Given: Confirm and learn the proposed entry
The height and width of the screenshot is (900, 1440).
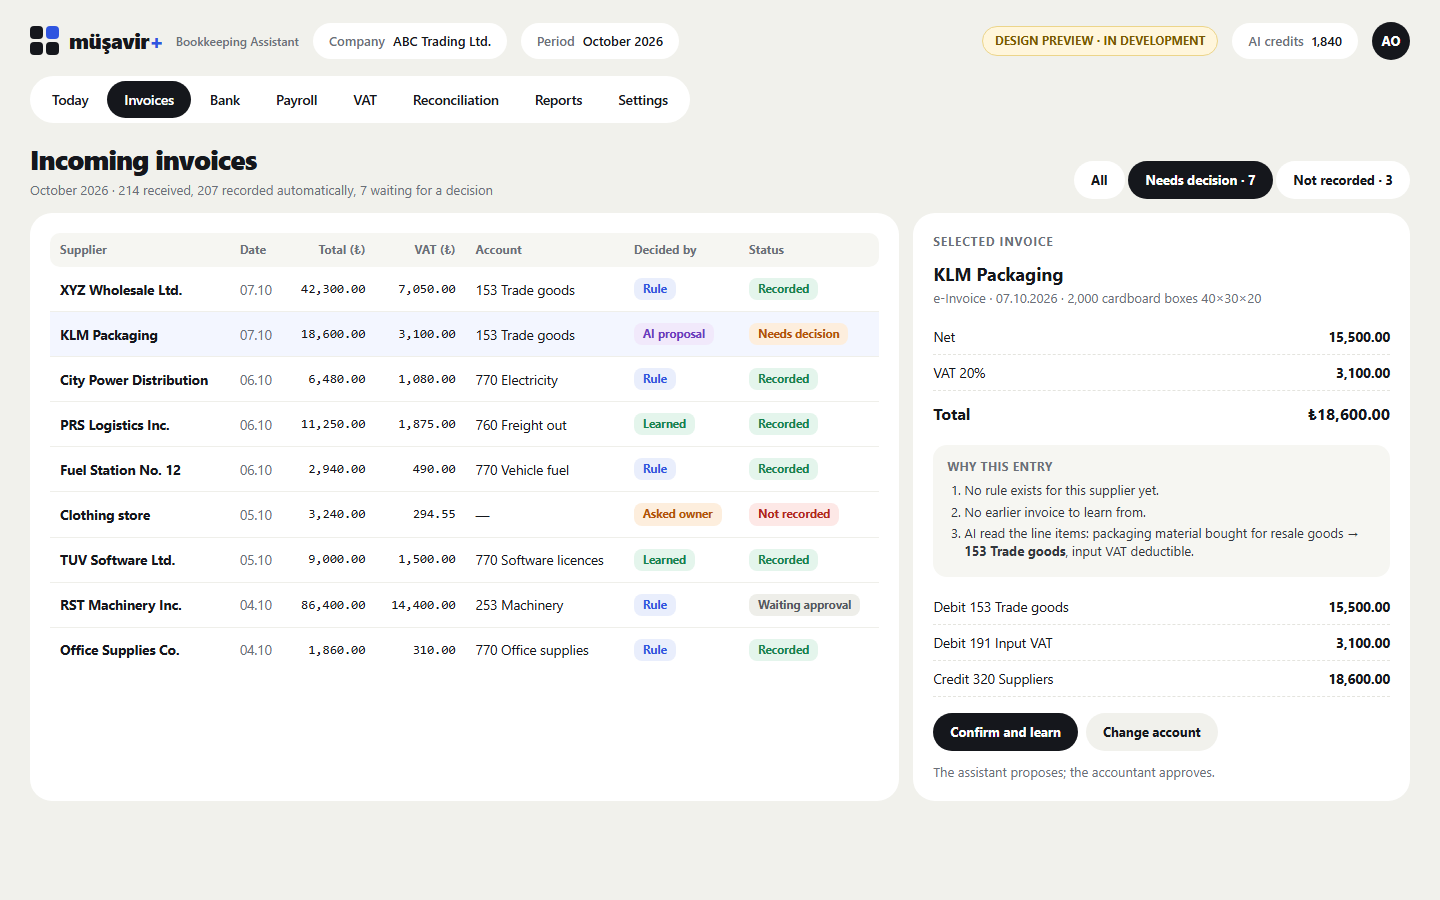Looking at the screenshot, I should pyautogui.click(x=1005, y=732).
